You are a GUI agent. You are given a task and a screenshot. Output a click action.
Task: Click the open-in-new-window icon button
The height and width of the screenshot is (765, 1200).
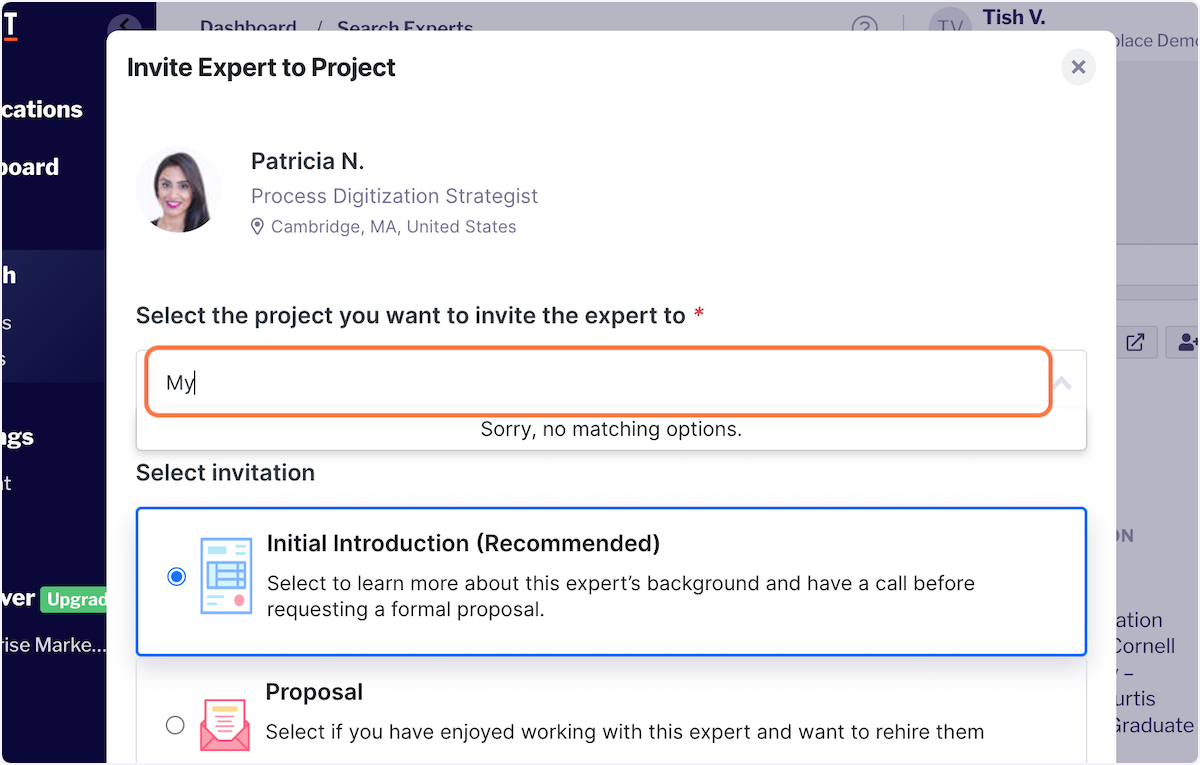click(1135, 341)
